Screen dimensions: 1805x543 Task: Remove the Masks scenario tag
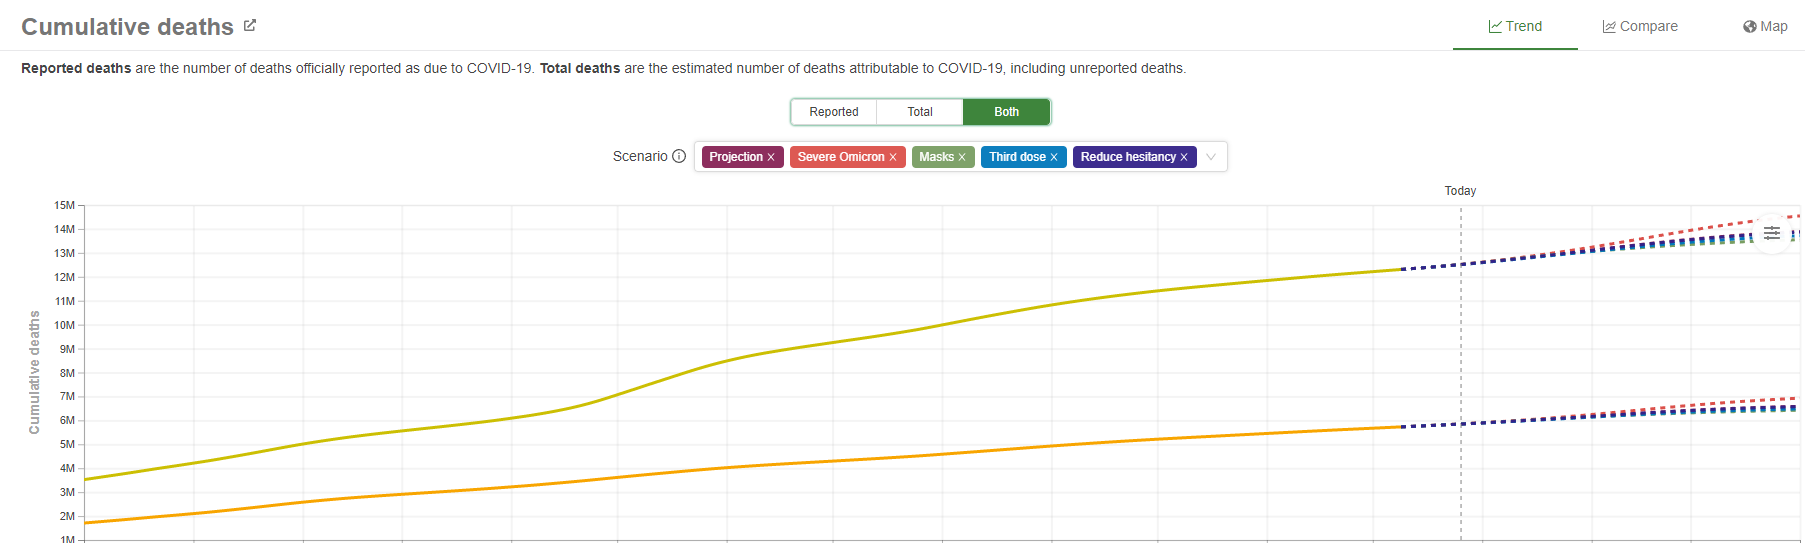click(x=962, y=157)
